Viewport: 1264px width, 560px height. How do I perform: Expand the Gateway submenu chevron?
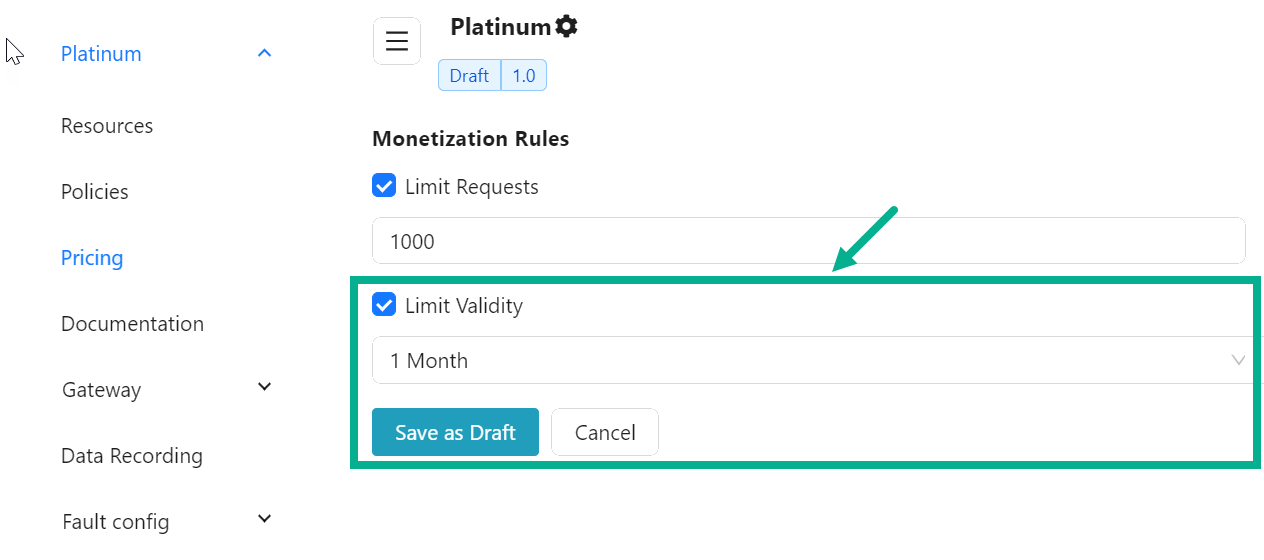point(264,387)
